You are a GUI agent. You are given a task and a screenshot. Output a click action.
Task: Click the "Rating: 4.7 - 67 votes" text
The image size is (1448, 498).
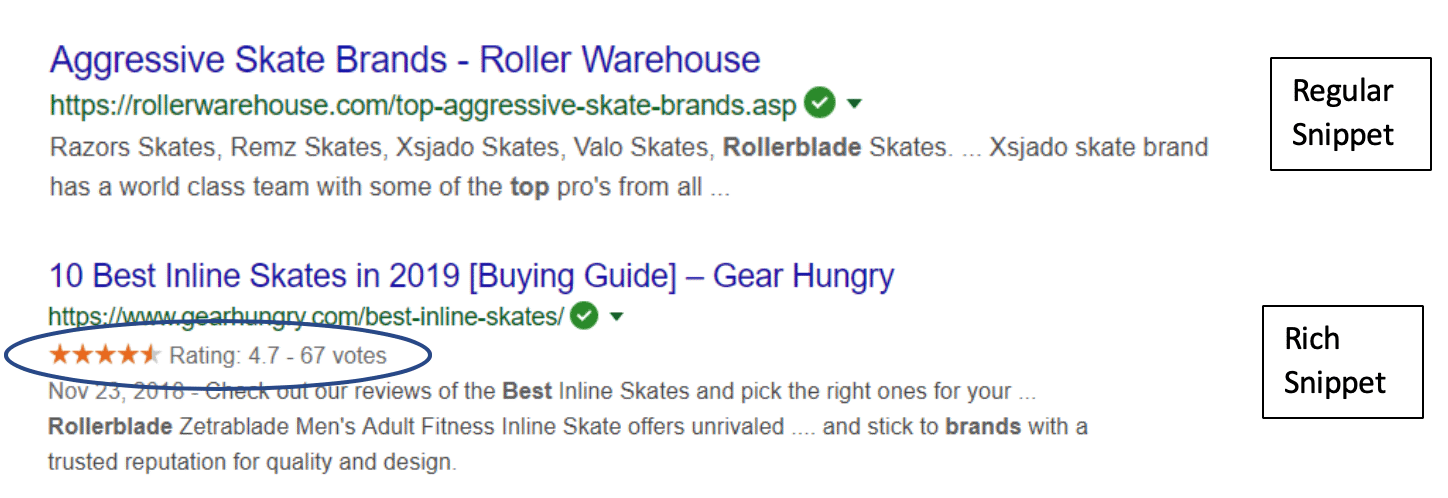(x=278, y=355)
